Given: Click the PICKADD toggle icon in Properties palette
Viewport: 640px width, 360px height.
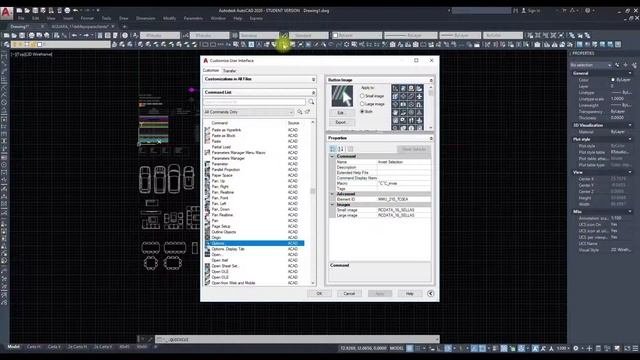Looking at the screenshot, I should pyautogui.click(x=617, y=65).
